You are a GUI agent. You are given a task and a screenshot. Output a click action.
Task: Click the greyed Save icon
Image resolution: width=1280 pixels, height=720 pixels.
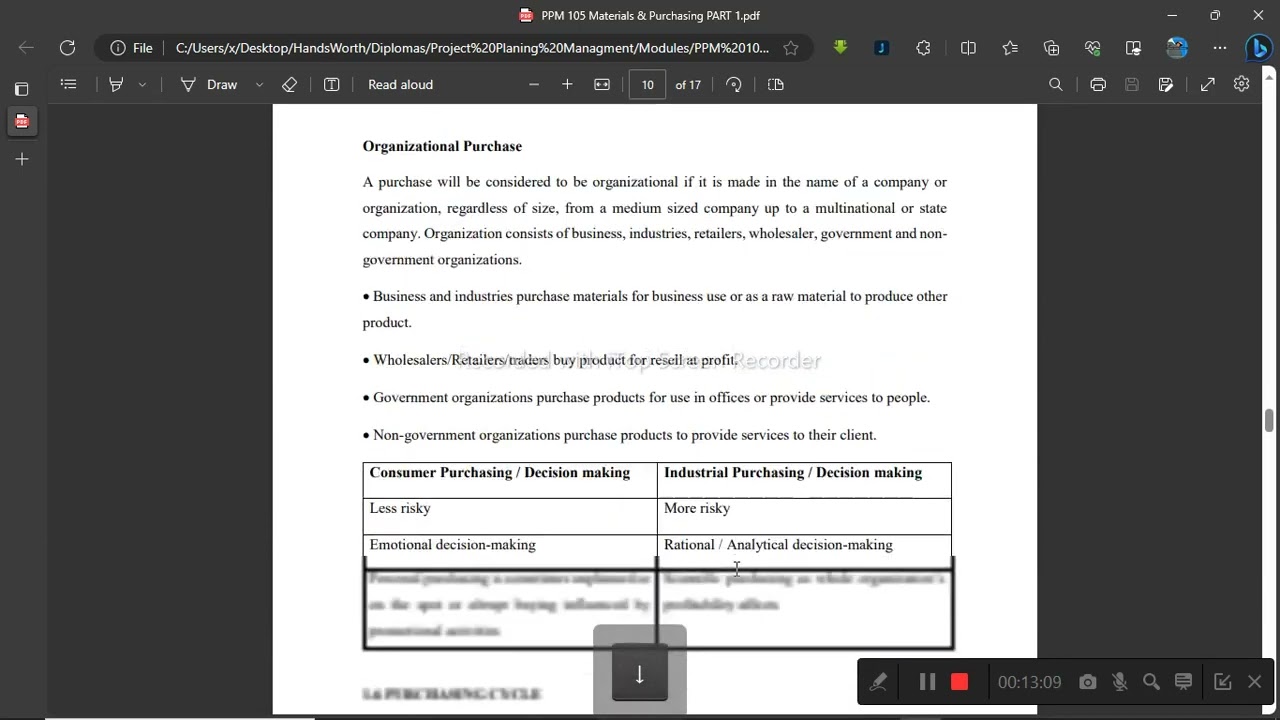[1132, 84]
